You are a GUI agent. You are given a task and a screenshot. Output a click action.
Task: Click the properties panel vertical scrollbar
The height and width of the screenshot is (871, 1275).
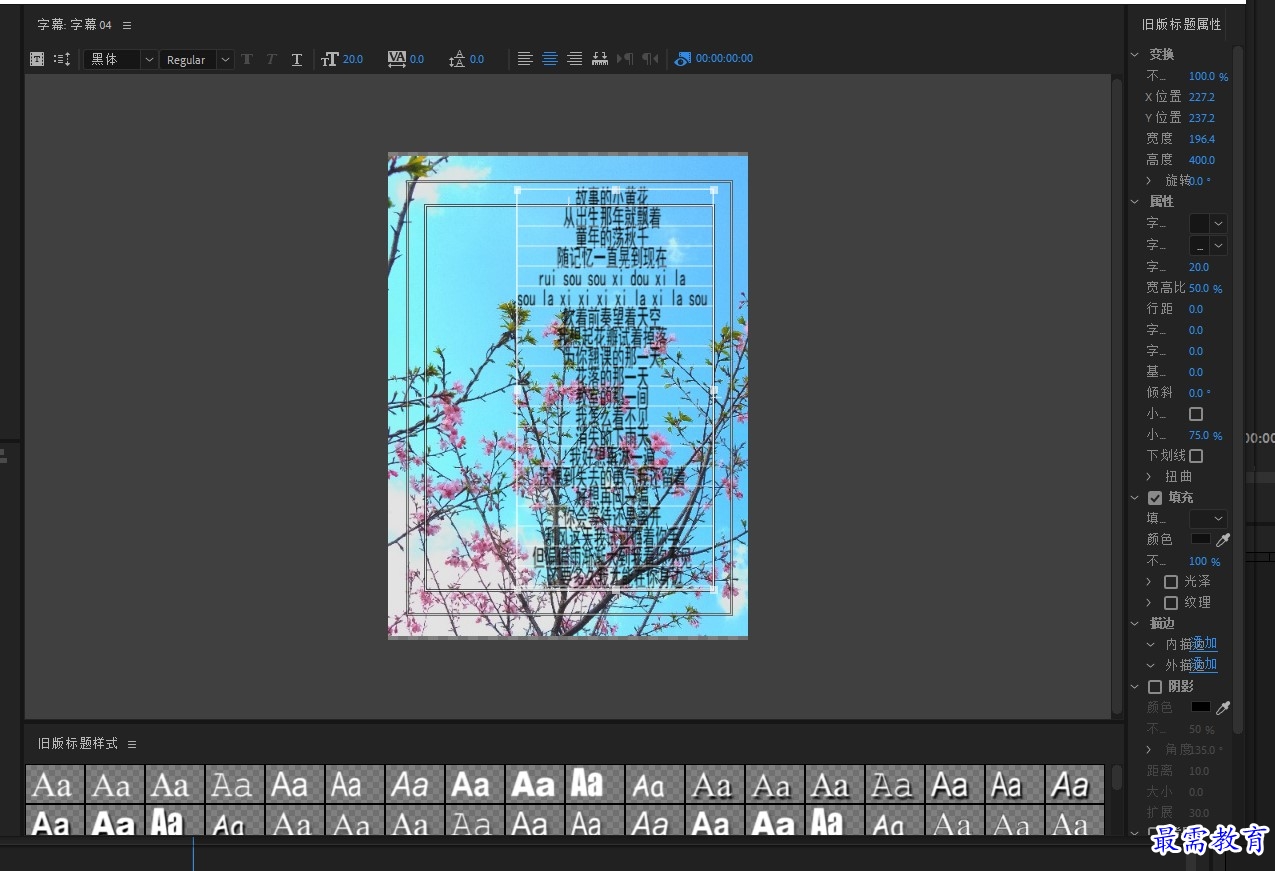tap(1238, 390)
